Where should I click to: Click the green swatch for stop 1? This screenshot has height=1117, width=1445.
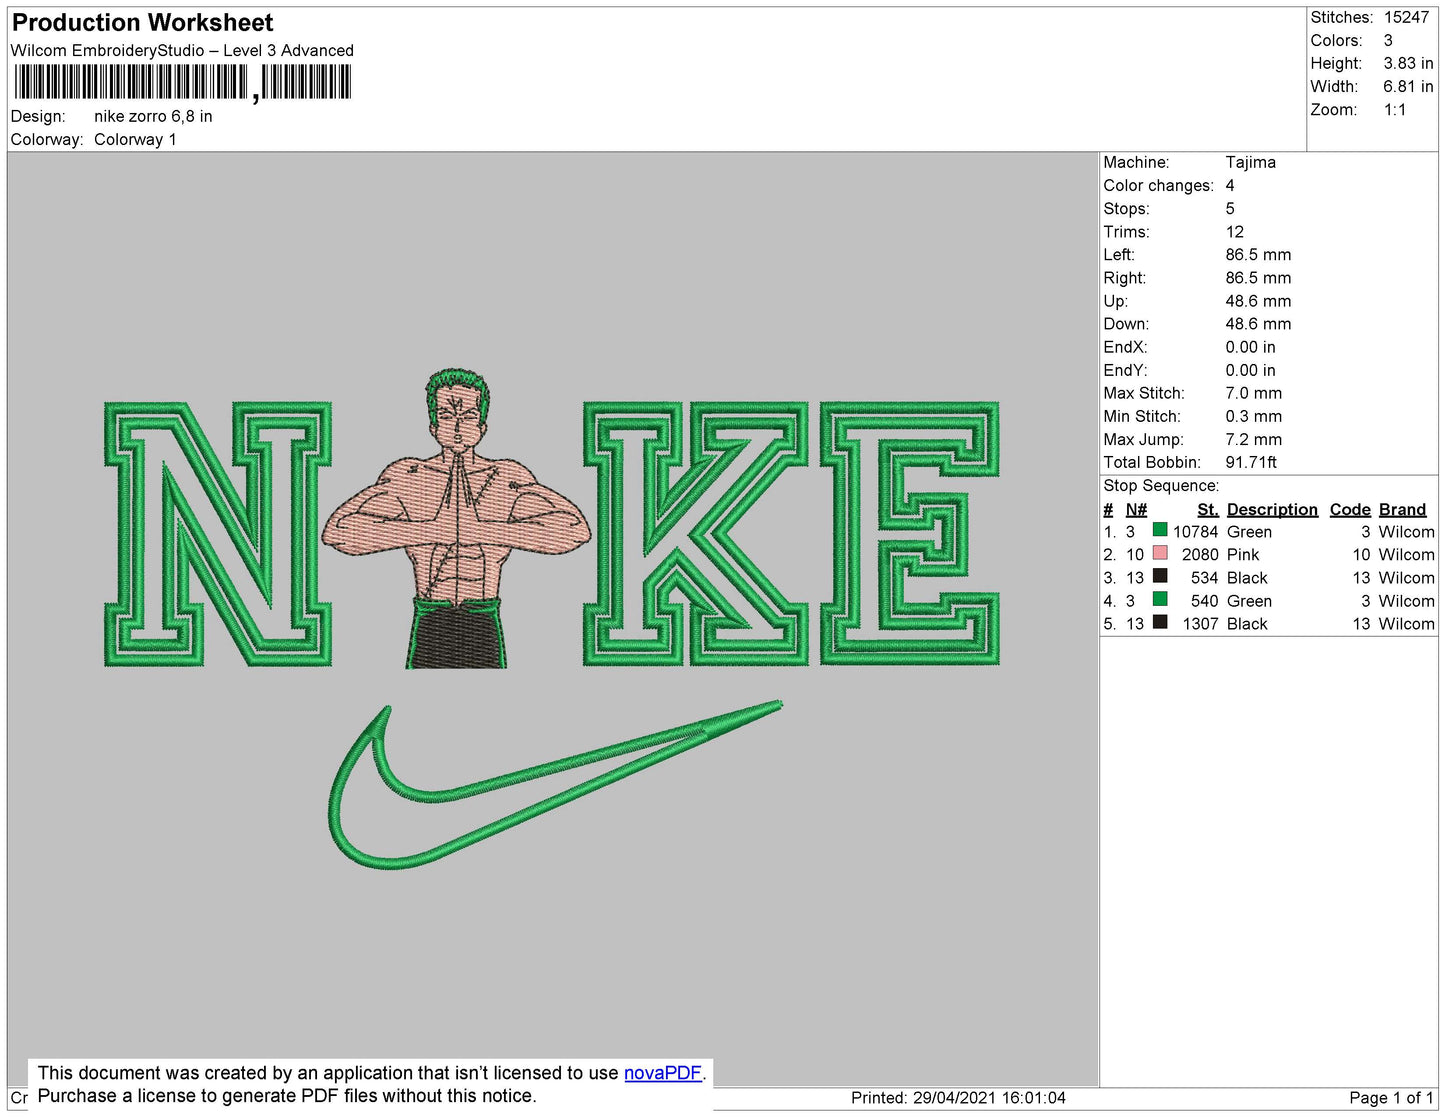(1160, 530)
